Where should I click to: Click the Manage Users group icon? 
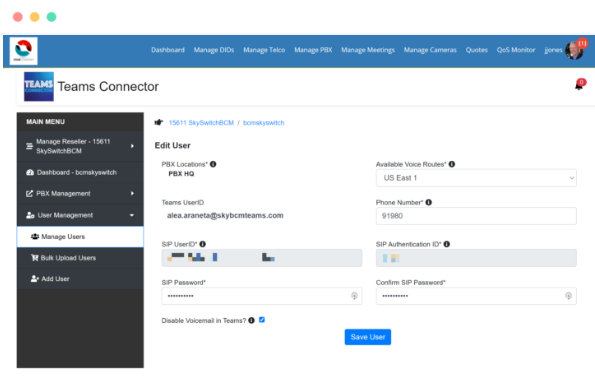(35, 237)
